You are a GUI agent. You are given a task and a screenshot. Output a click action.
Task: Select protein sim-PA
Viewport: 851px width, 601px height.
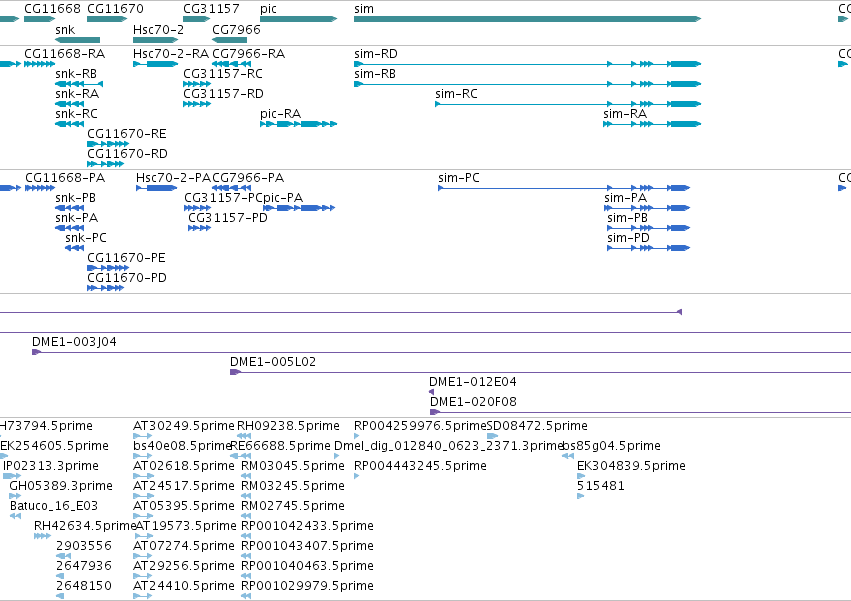point(647,208)
